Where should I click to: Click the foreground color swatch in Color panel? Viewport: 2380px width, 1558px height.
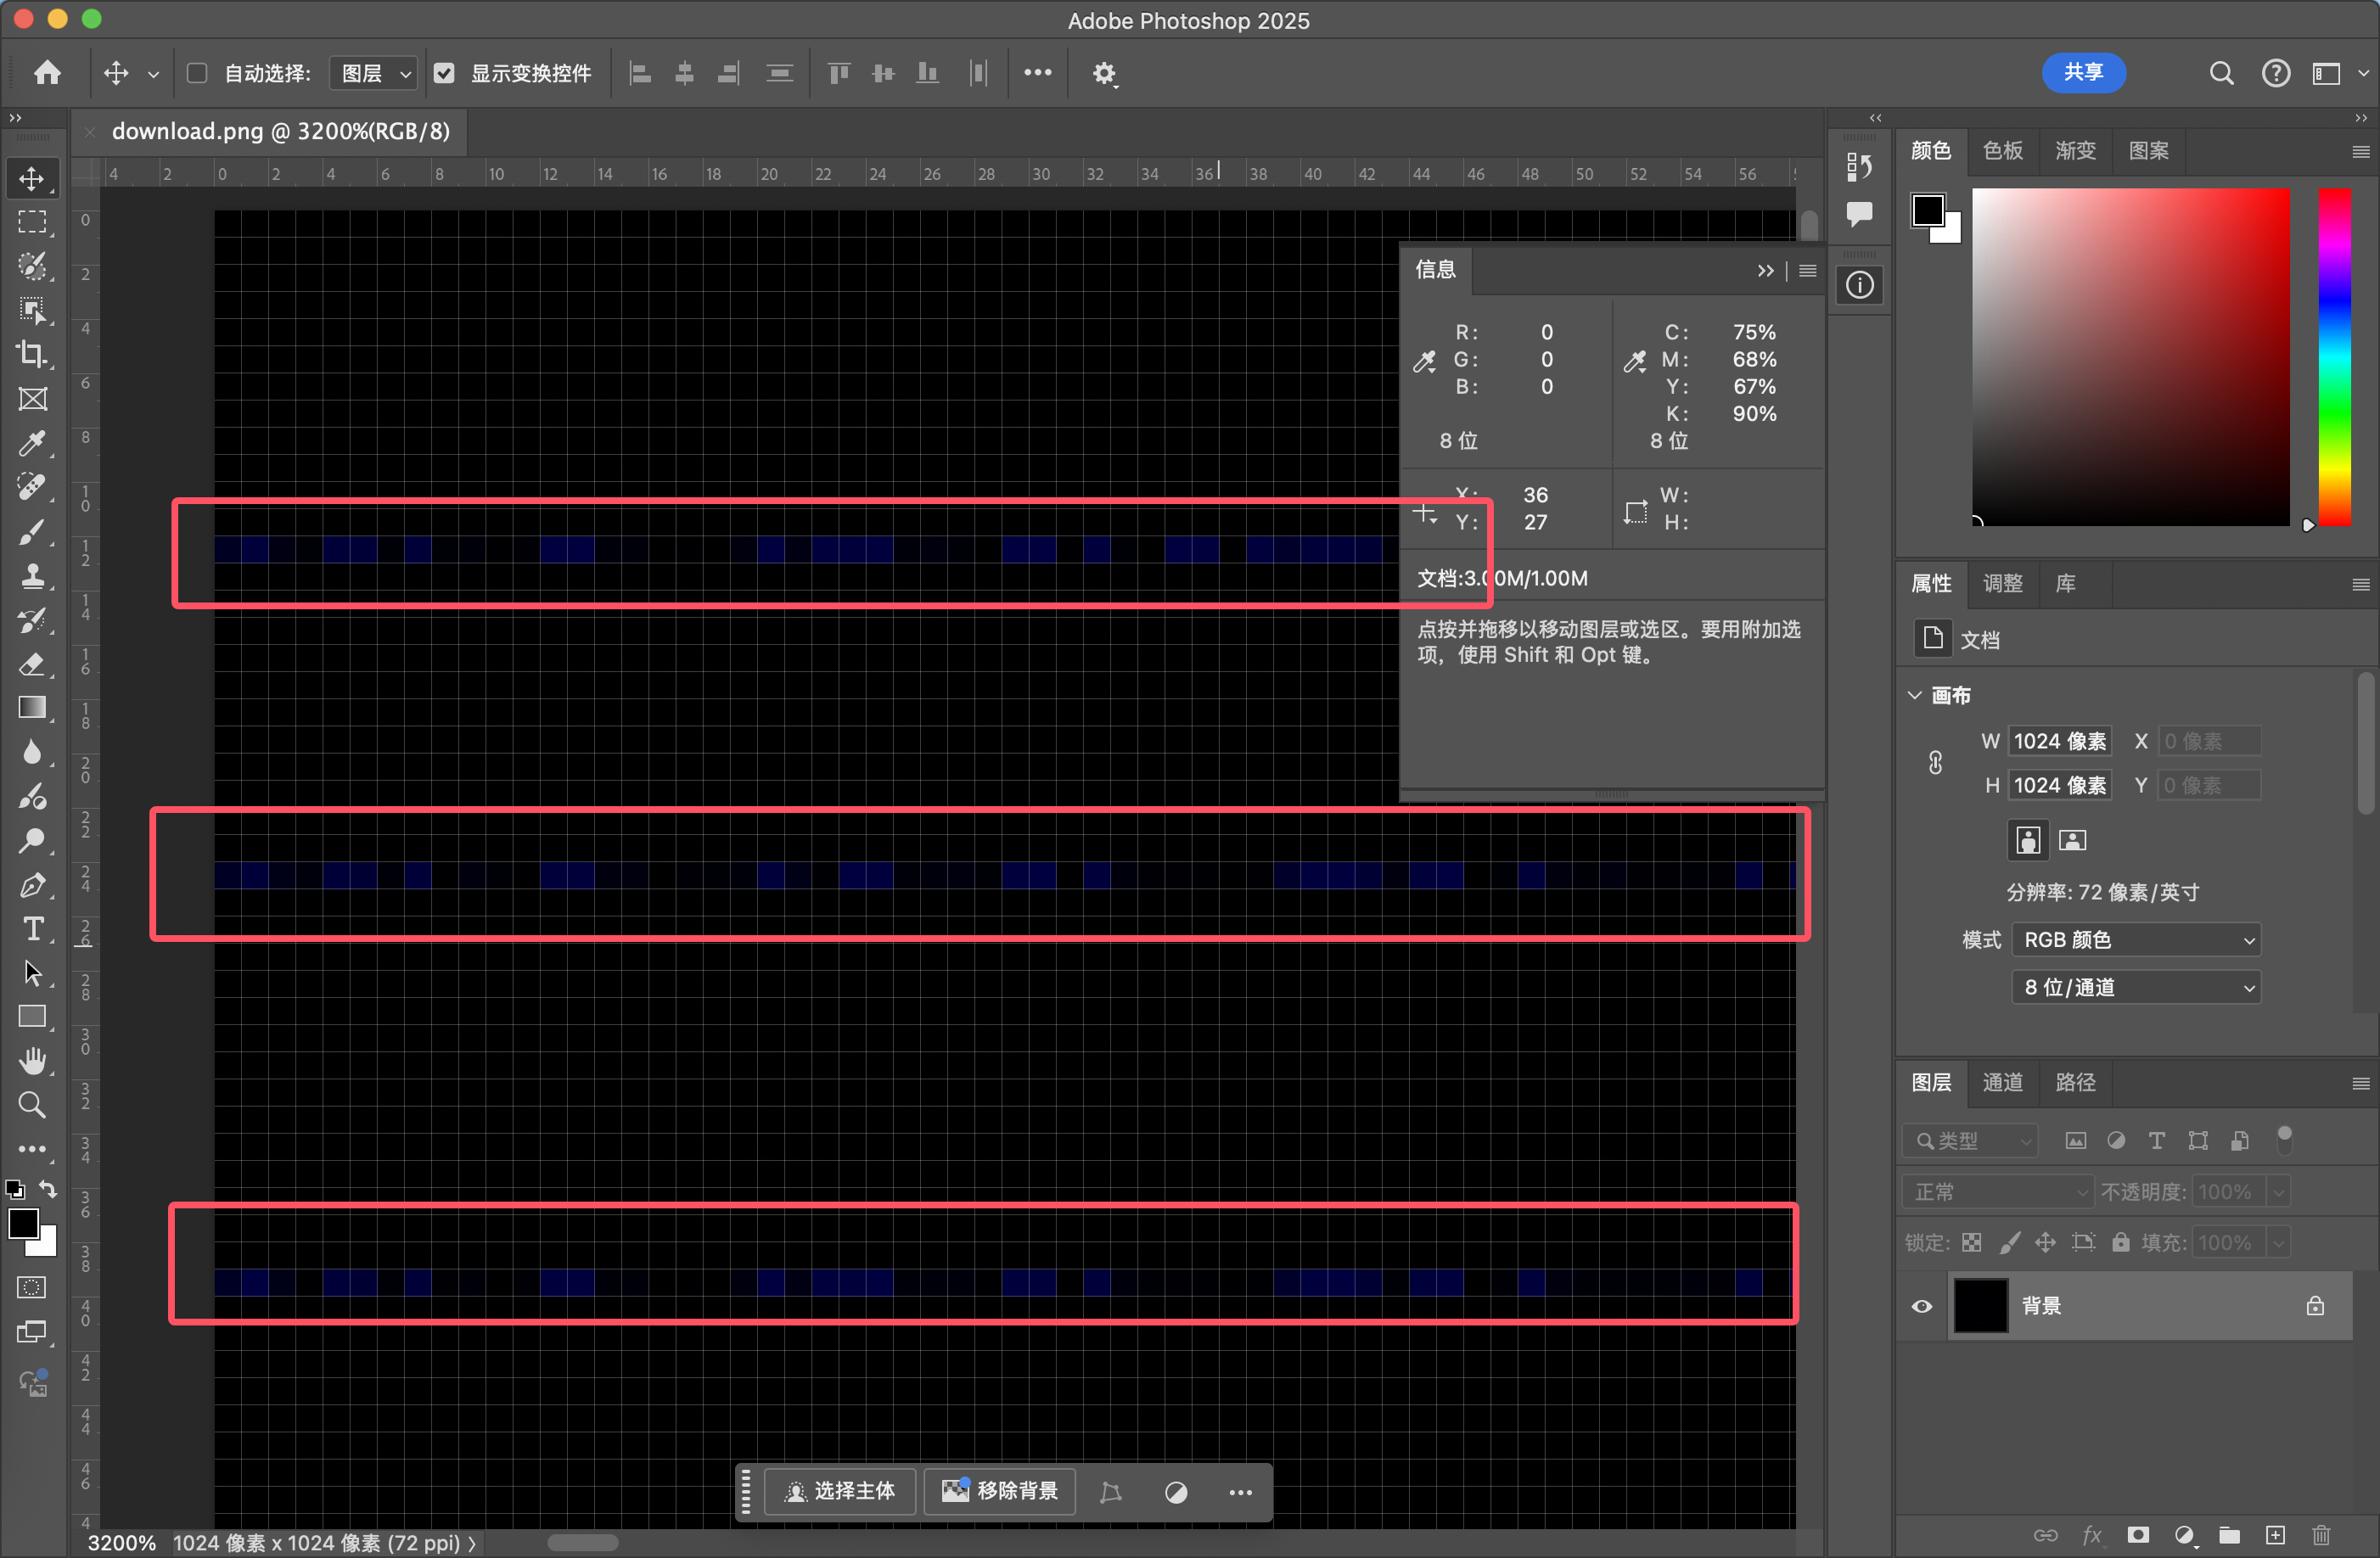pyautogui.click(x=1927, y=211)
